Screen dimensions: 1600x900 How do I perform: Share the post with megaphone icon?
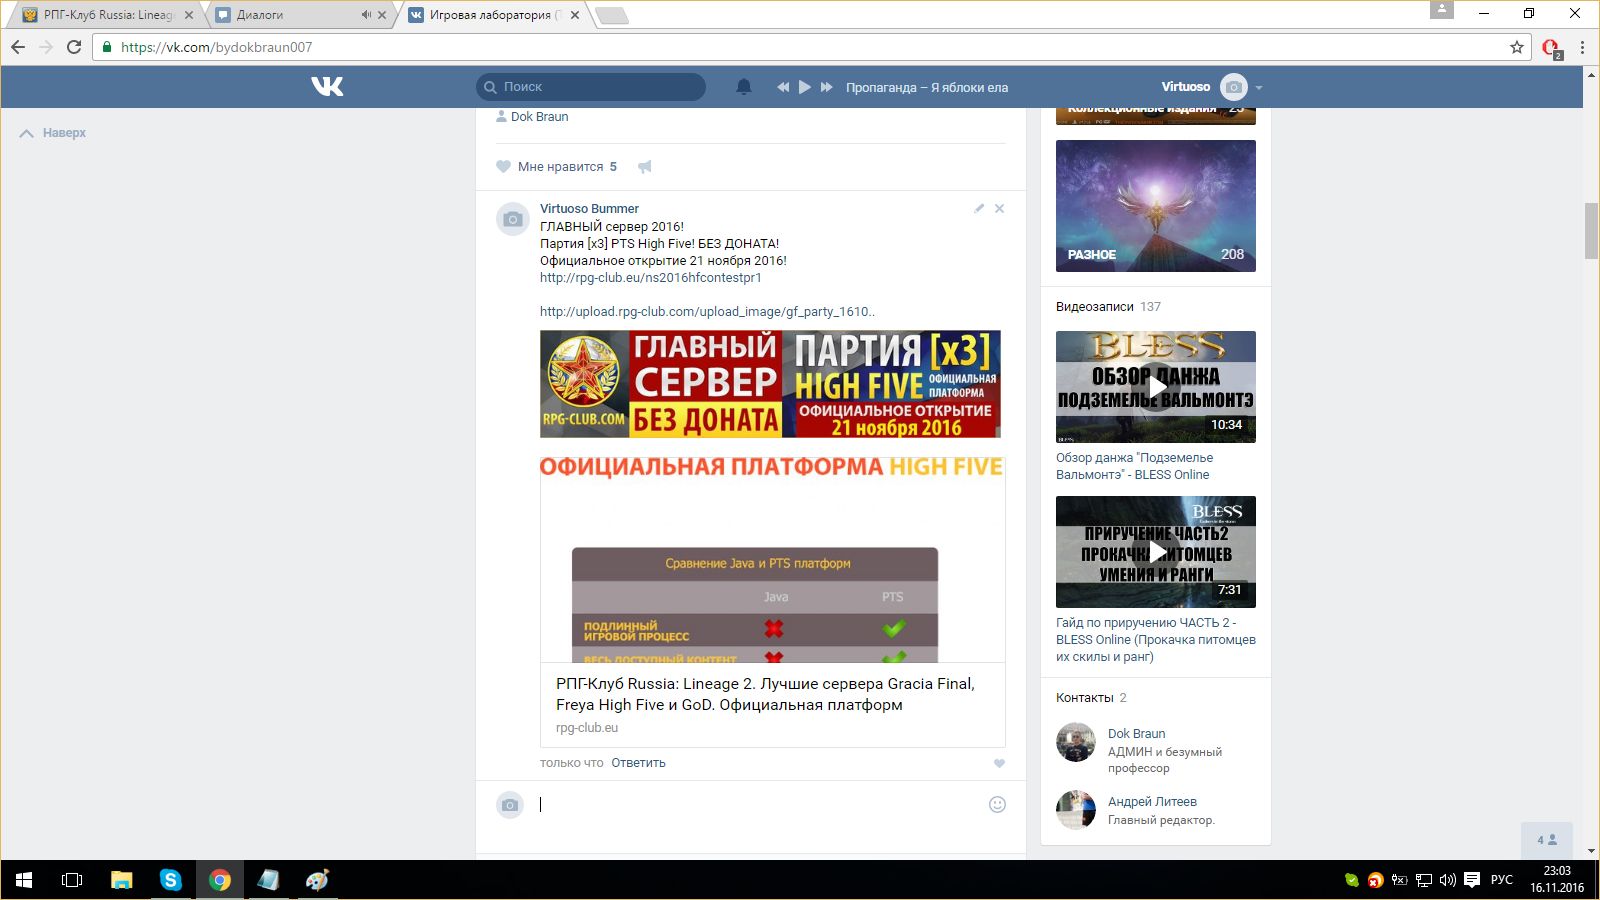tap(645, 167)
